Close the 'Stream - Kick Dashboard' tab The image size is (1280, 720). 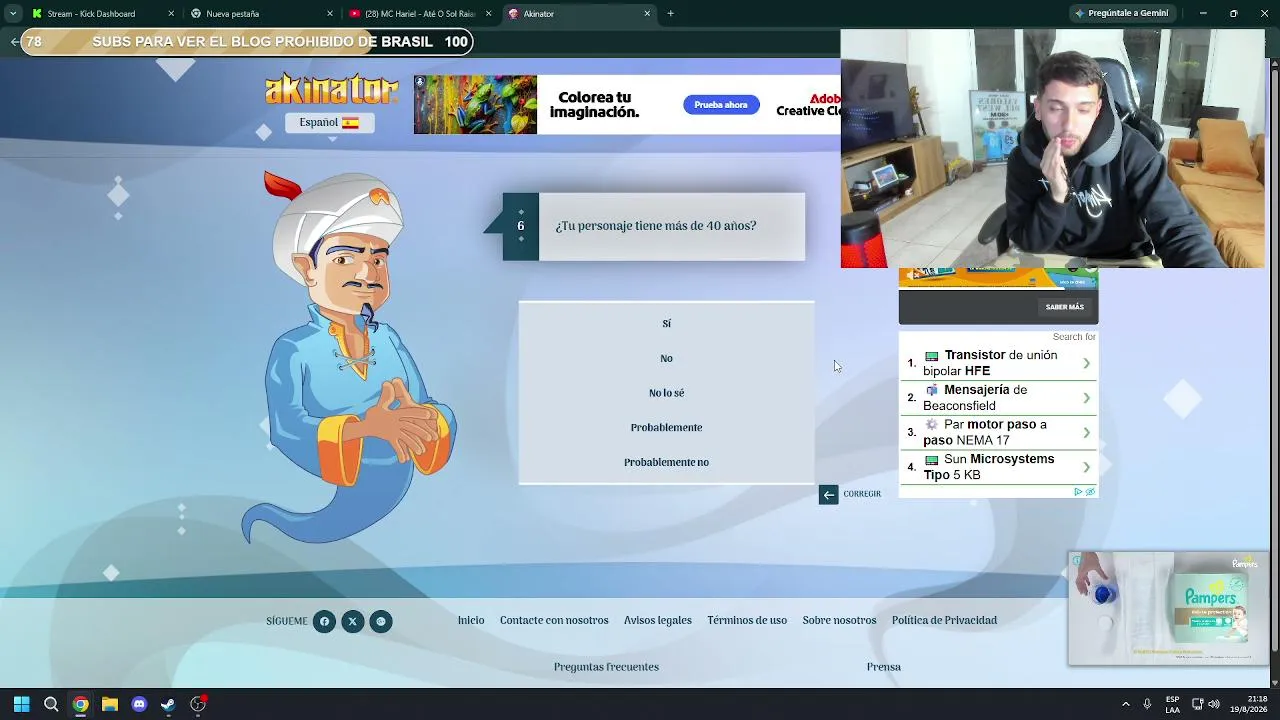tap(171, 14)
